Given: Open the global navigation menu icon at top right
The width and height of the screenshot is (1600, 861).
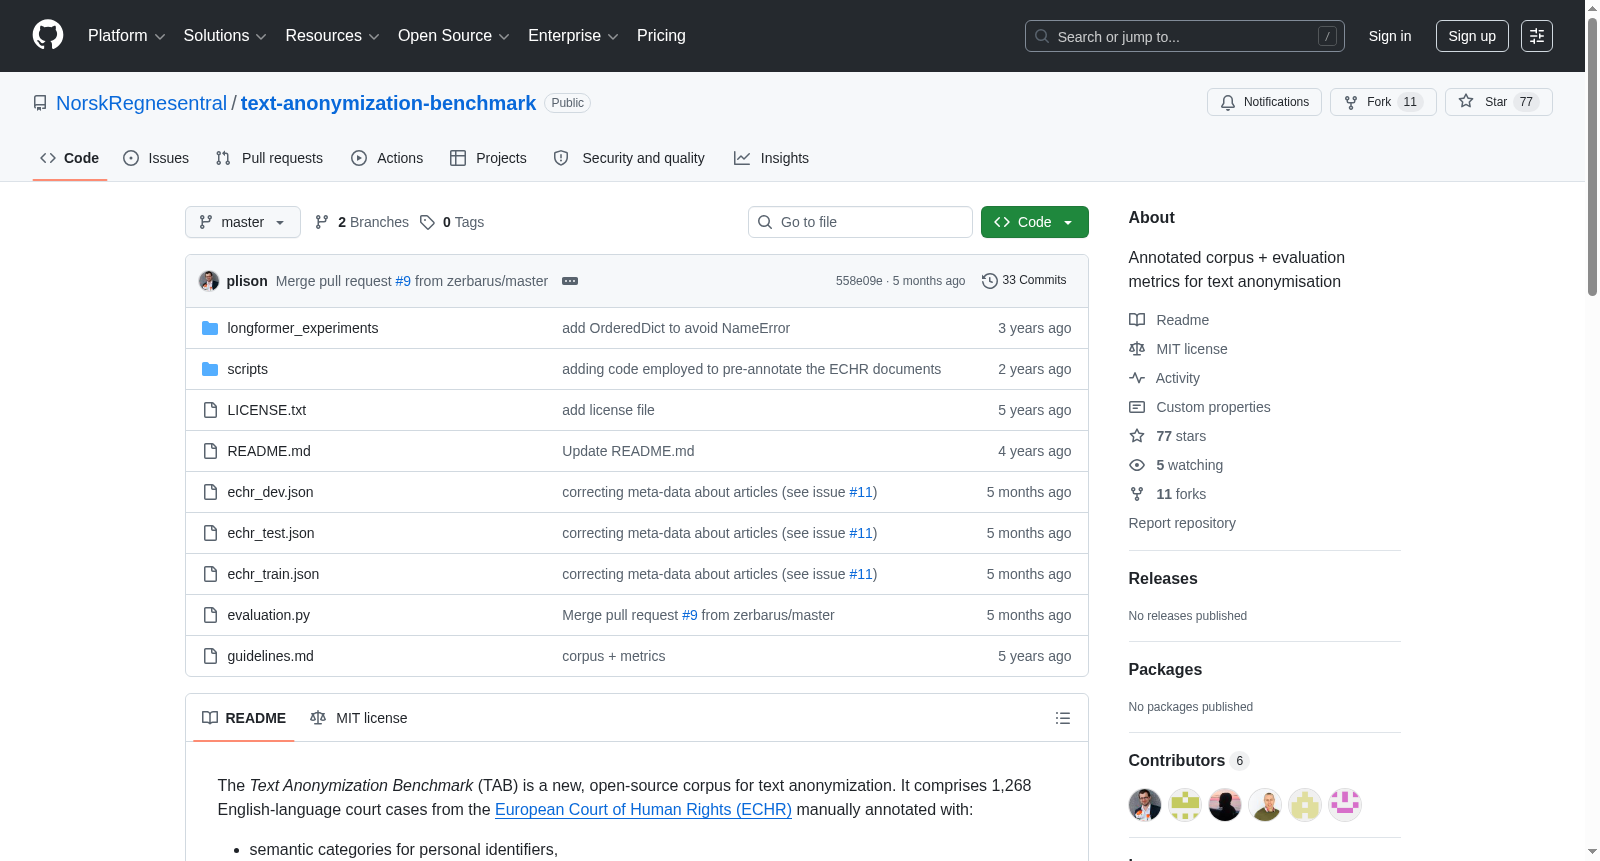Looking at the screenshot, I should pos(1537,36).
